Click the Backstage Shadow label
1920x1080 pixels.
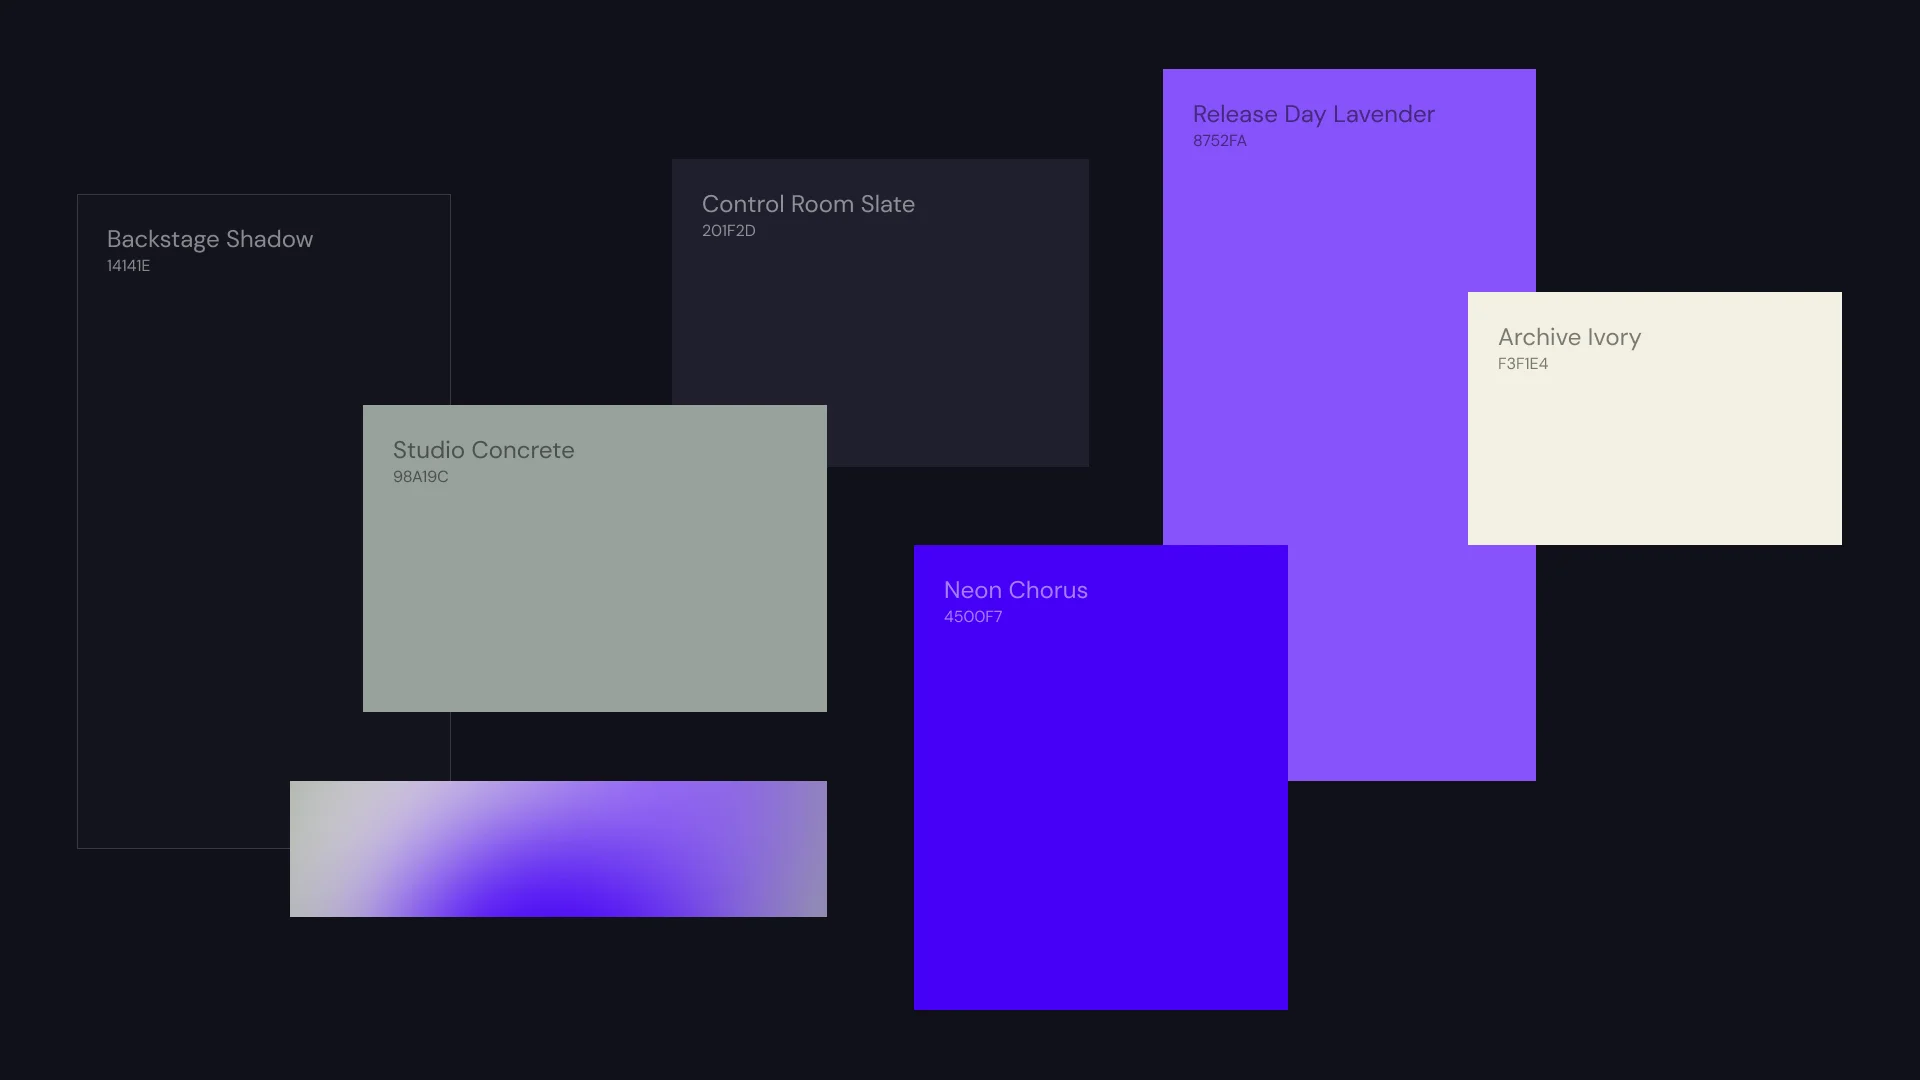[x=210, y=239]
